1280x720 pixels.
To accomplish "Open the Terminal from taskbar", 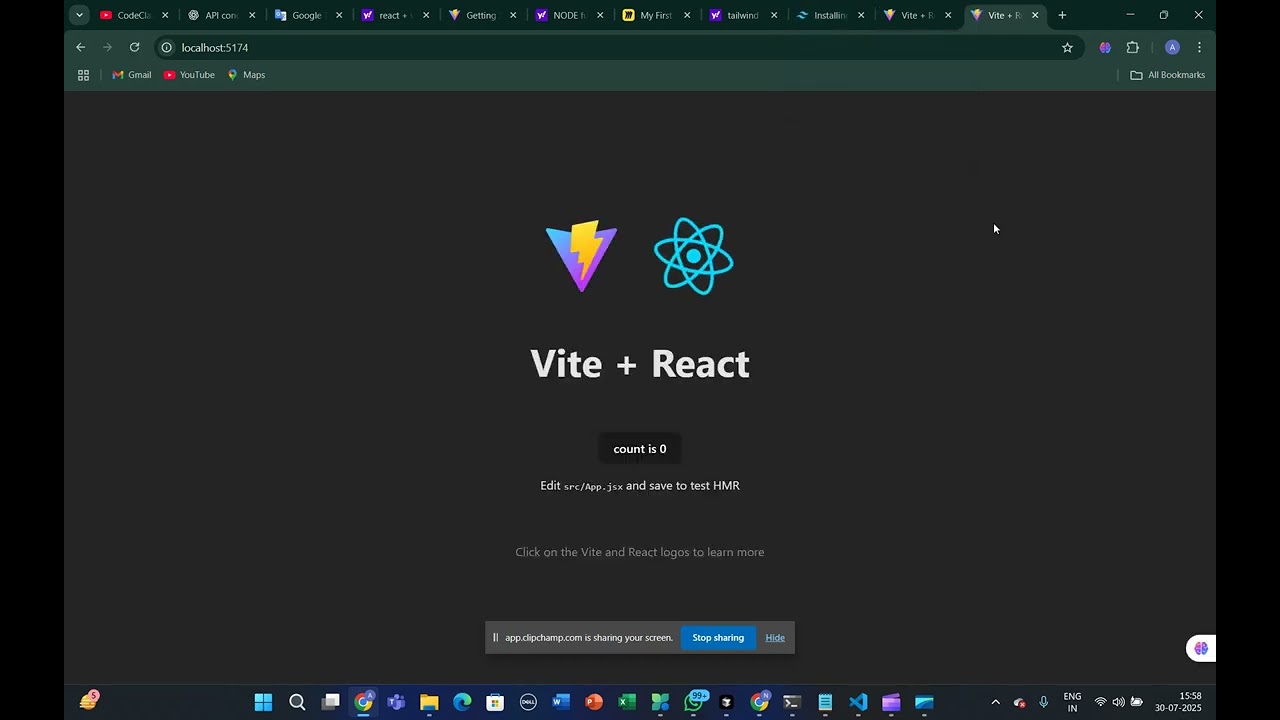I will click(x=792, y=702).
